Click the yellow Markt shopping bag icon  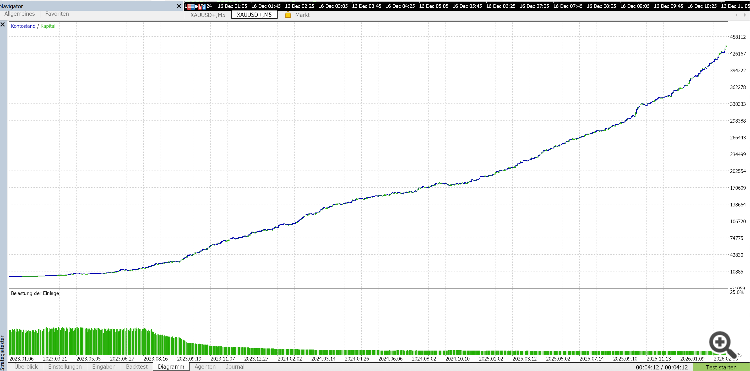pos(287,15)
